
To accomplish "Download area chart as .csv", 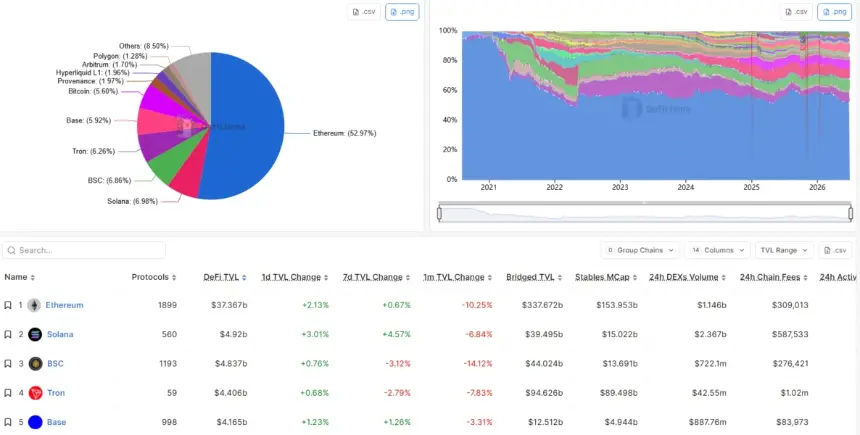I will (x=796, y=12).
